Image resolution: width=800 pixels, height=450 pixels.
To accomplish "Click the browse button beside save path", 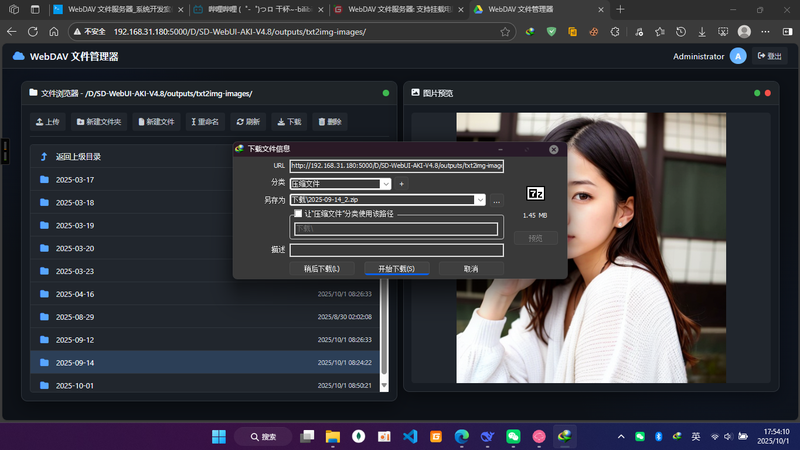I will pyautogui.click(x=497, y=200).
